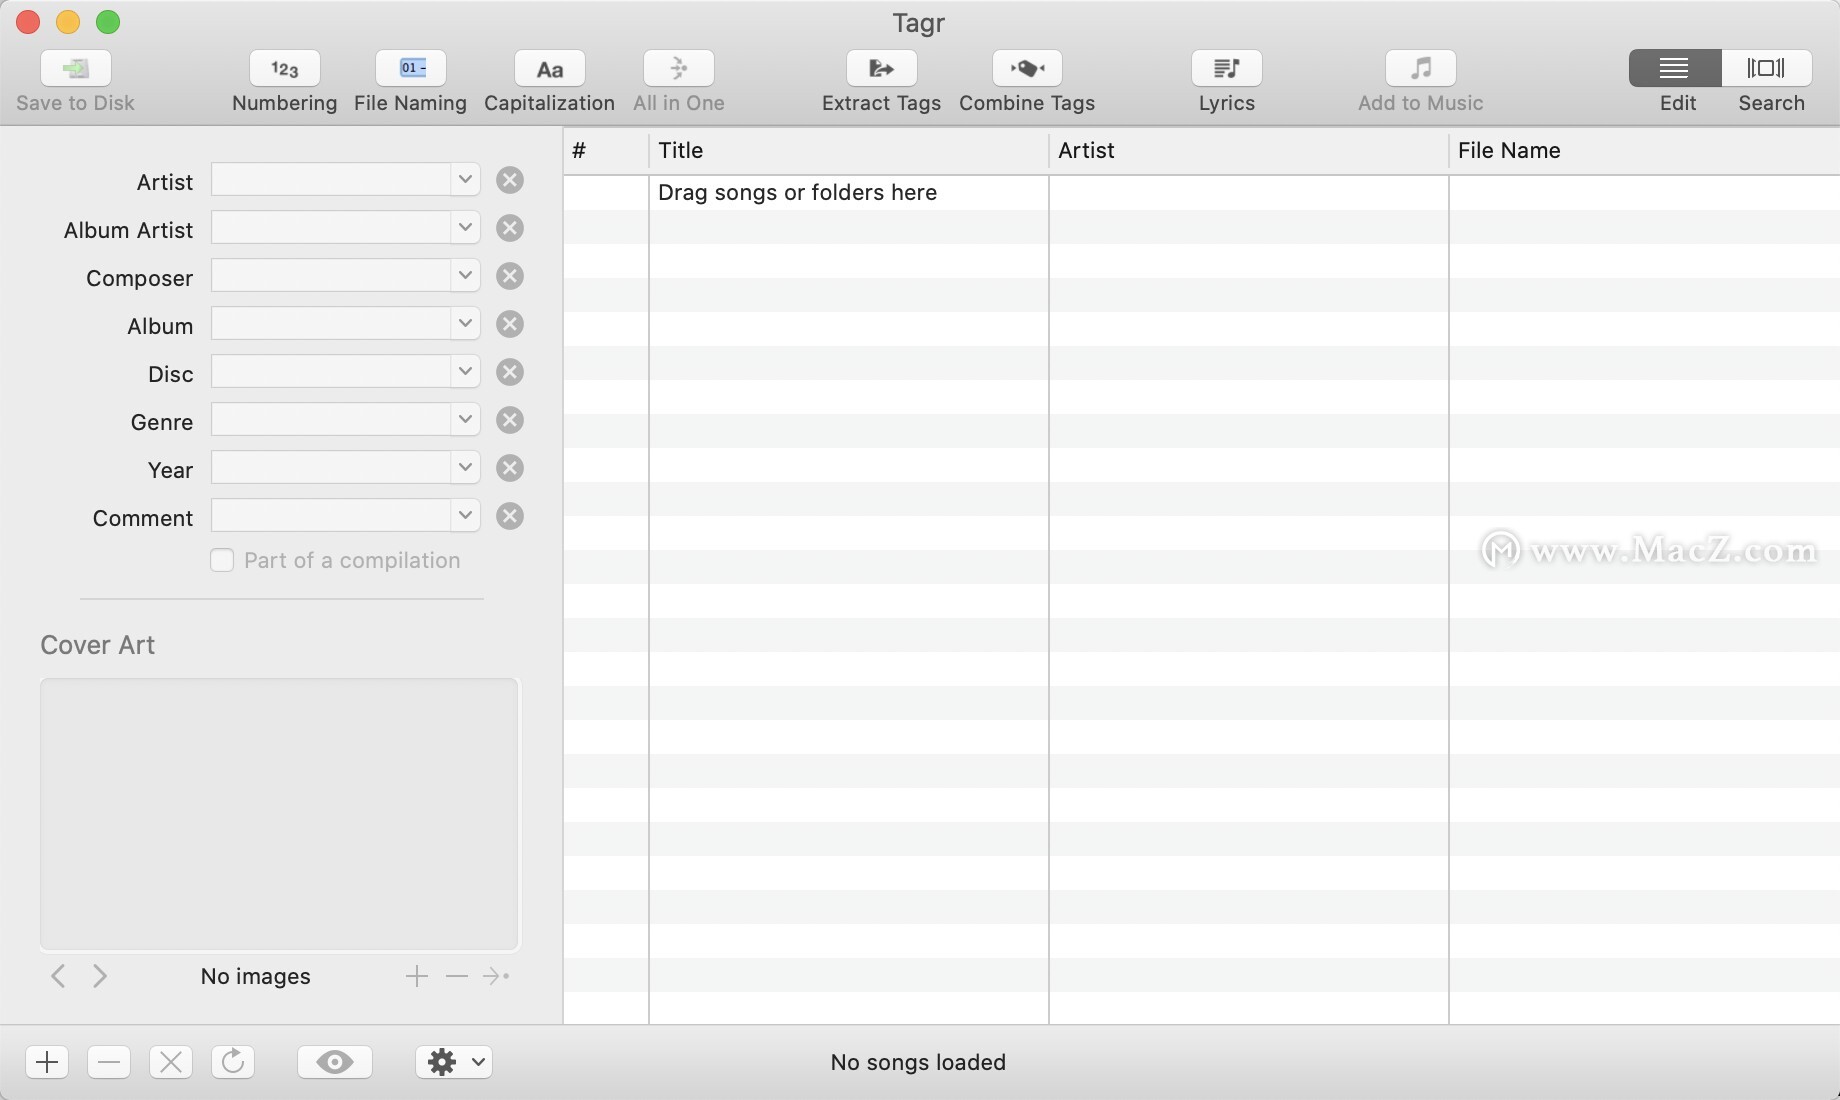This screenshot has width=1840, height=1100.
Task: Export cover art with arrow icon
Action: [x=496, y=976]
